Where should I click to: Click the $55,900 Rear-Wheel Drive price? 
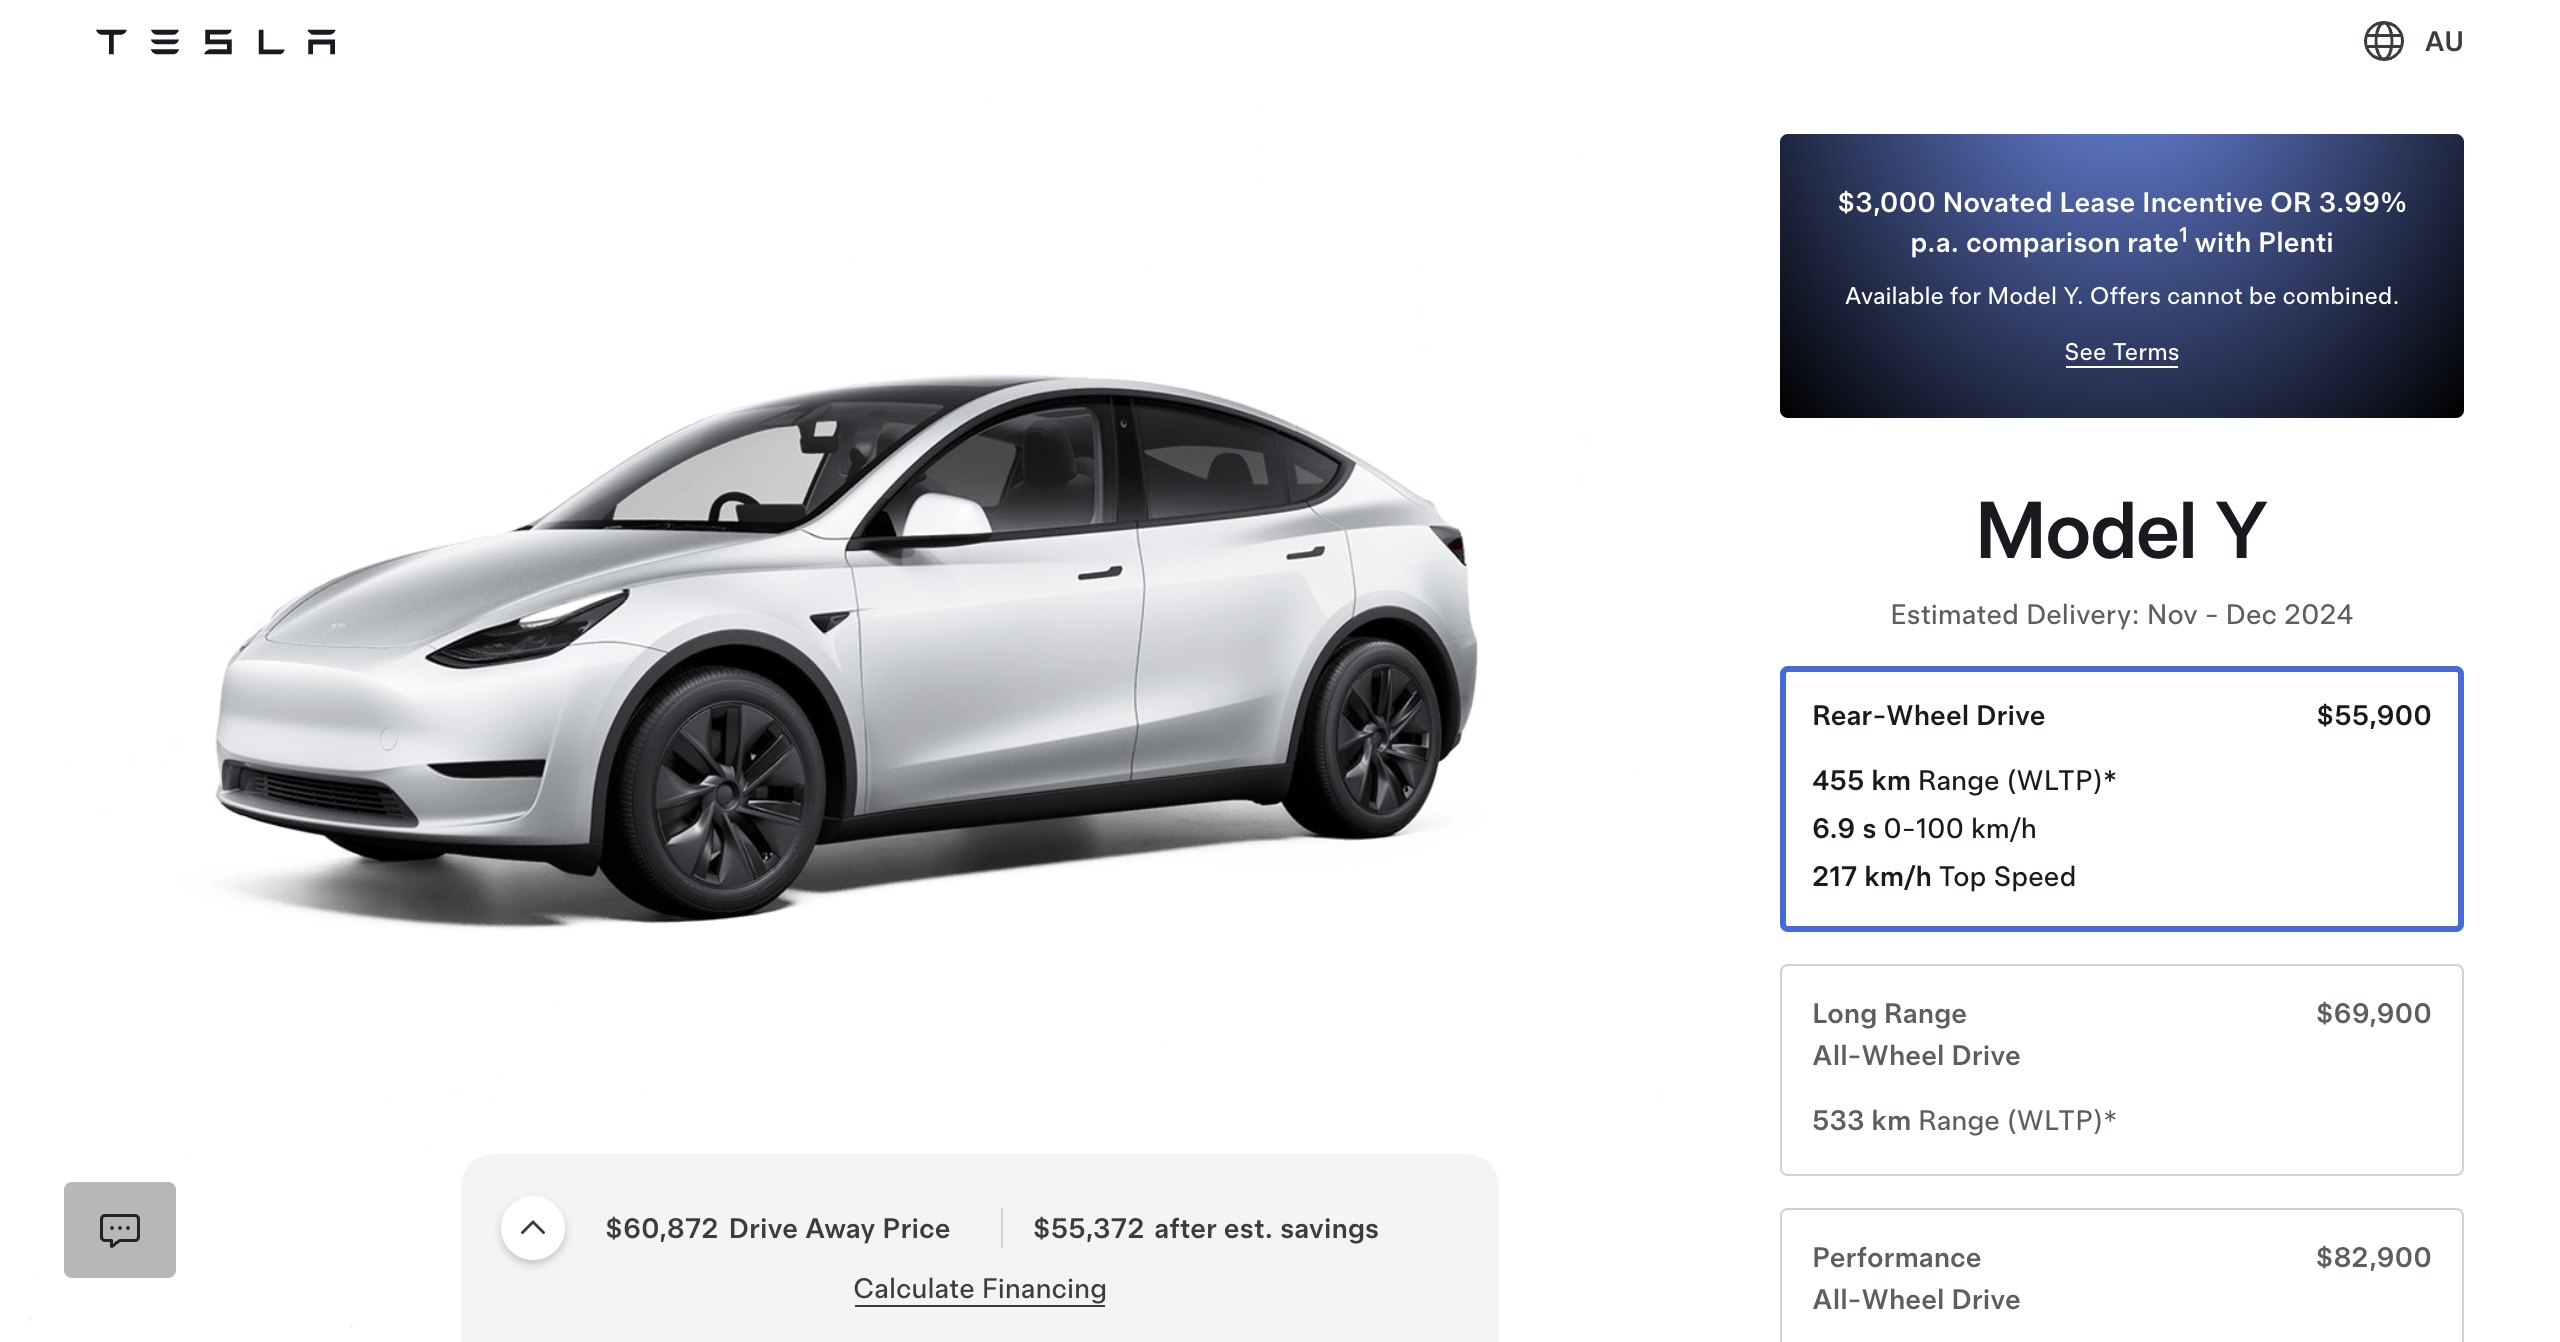(x=2373, y=715)
